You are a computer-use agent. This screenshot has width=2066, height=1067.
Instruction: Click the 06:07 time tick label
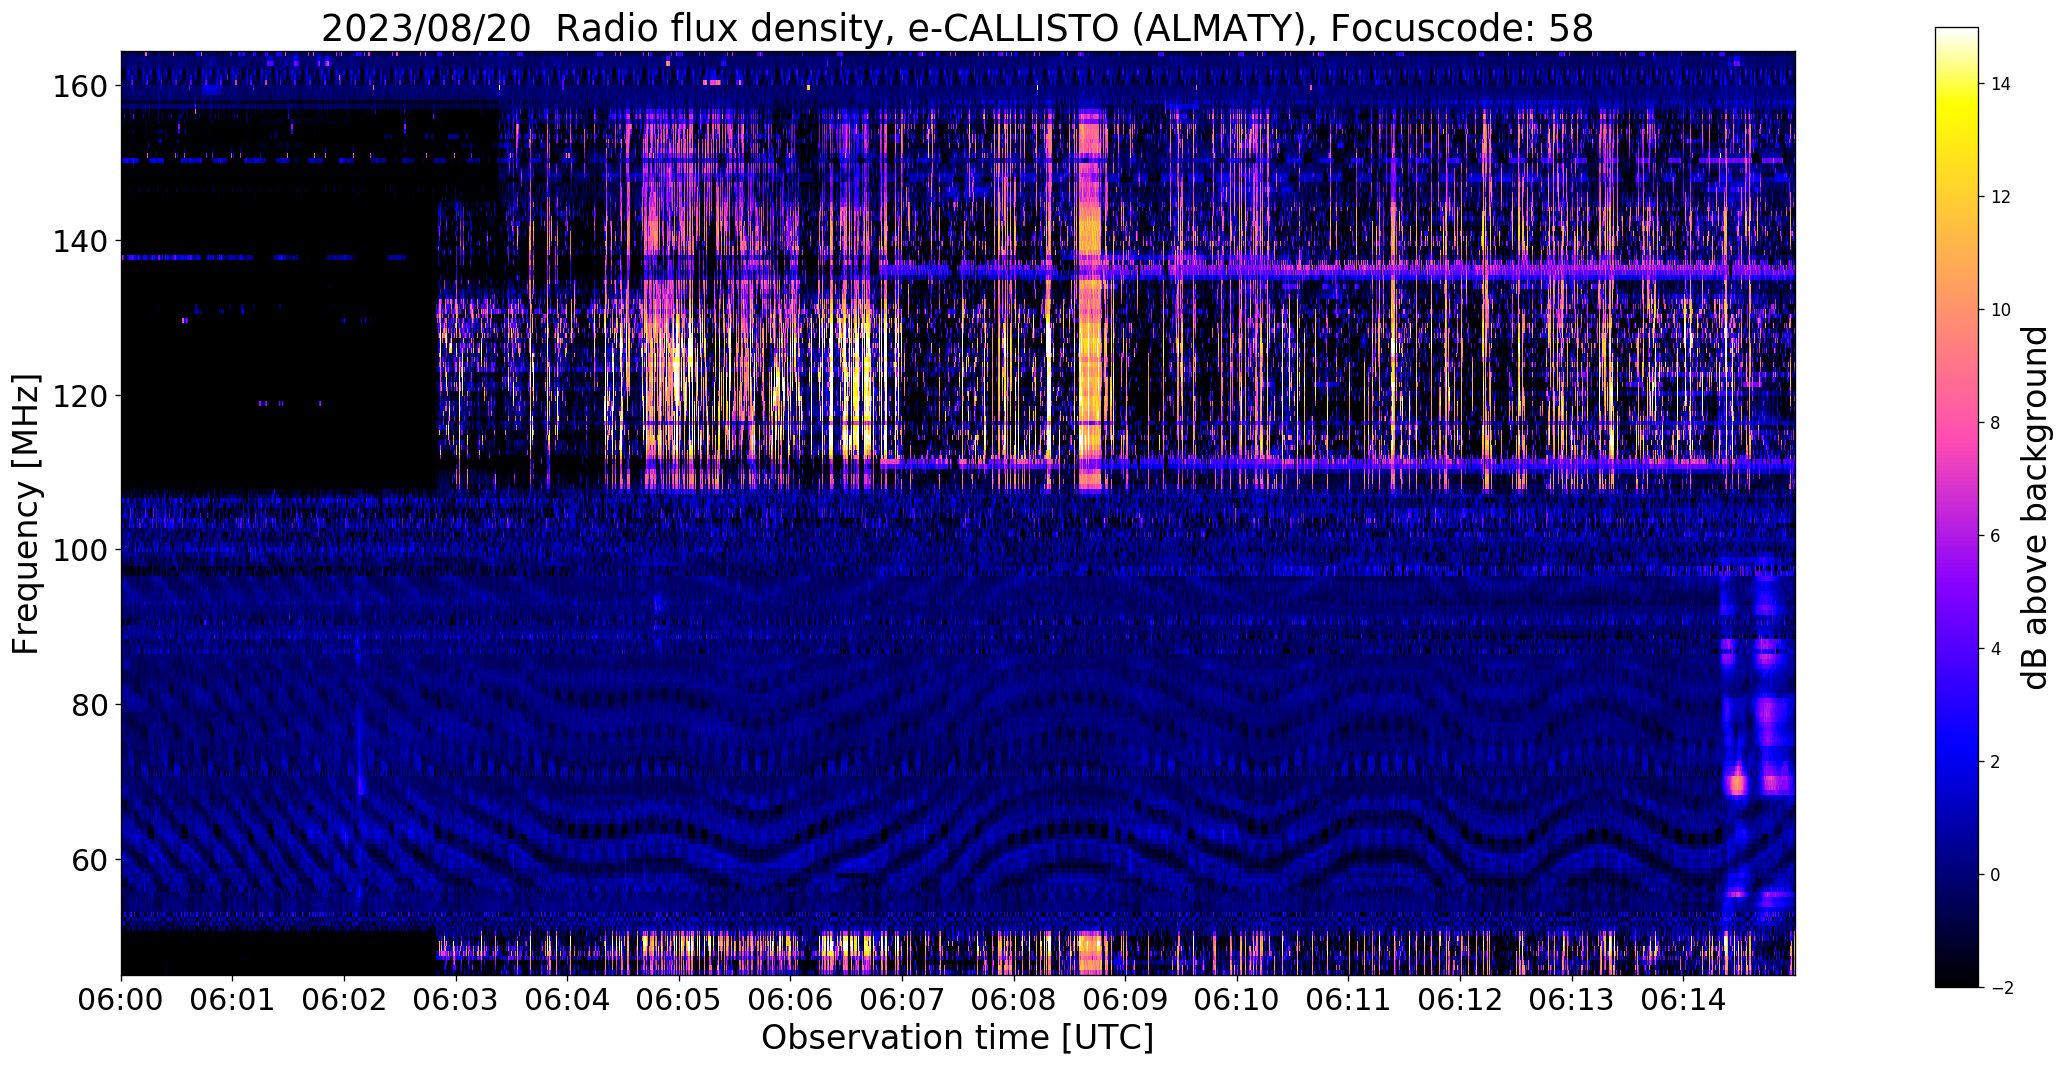click(x=902, y=1000)
